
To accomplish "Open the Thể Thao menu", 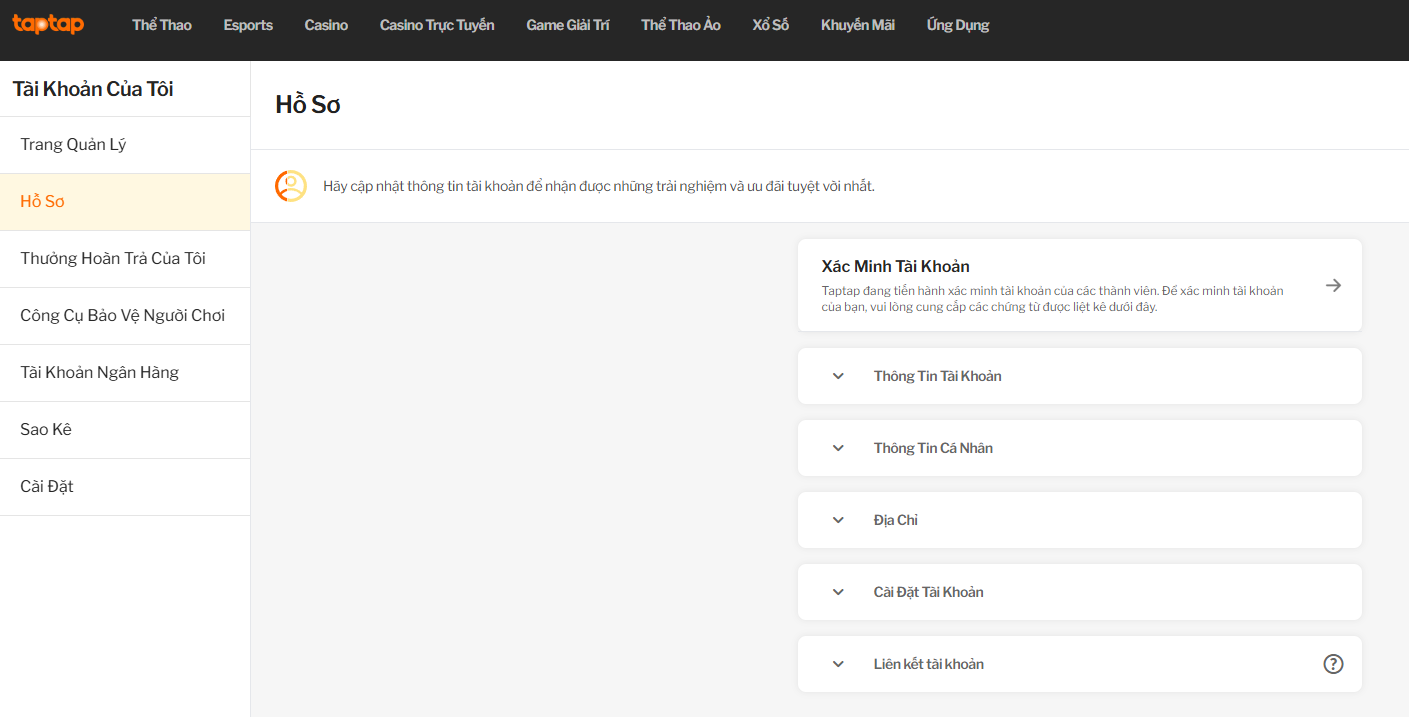I will click(x=161, y=25).
